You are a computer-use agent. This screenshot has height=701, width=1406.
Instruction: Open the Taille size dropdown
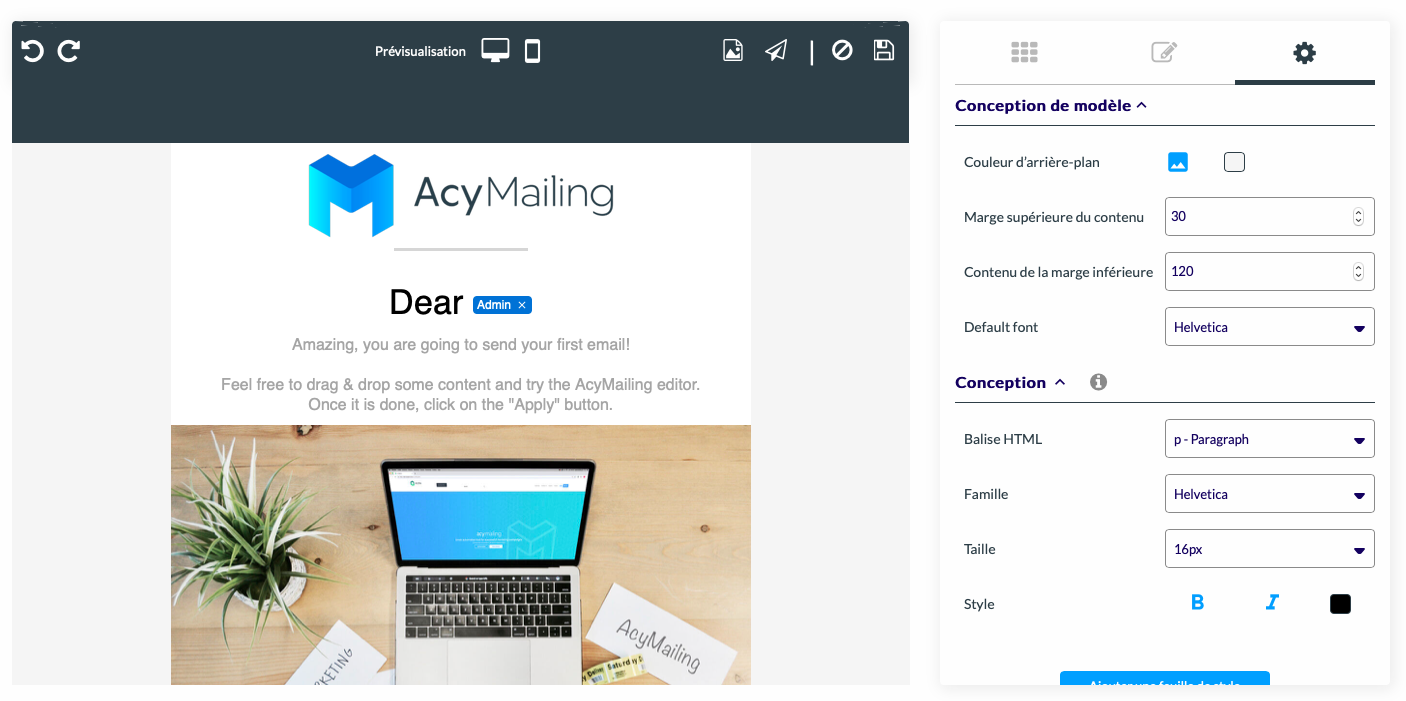(1270, 549)
